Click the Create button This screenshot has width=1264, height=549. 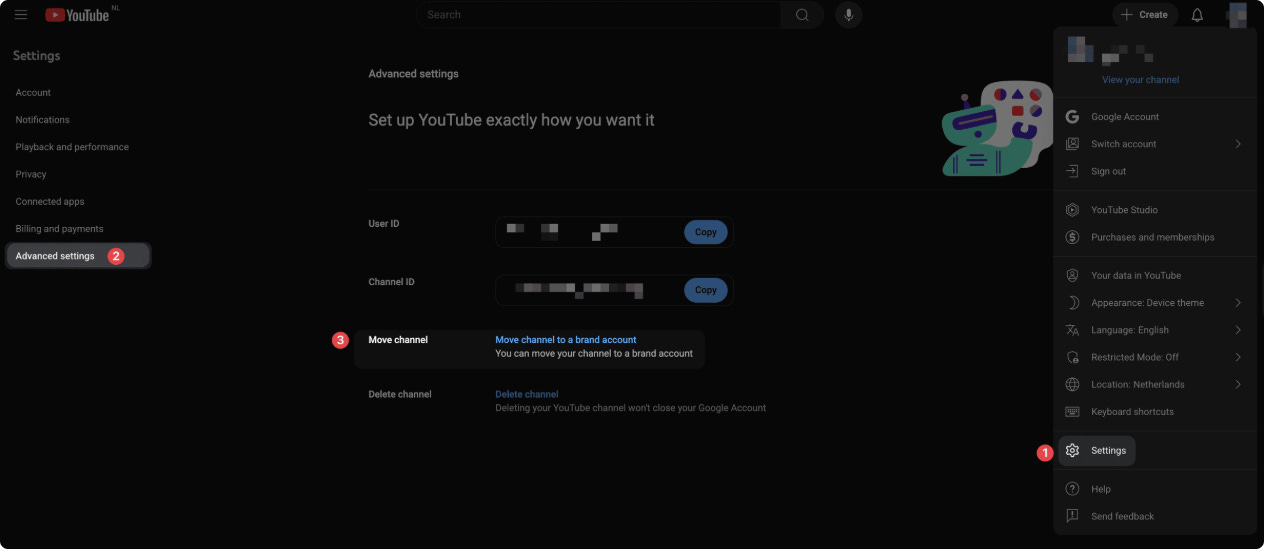pyautogui.click(x=1145, y=15)
